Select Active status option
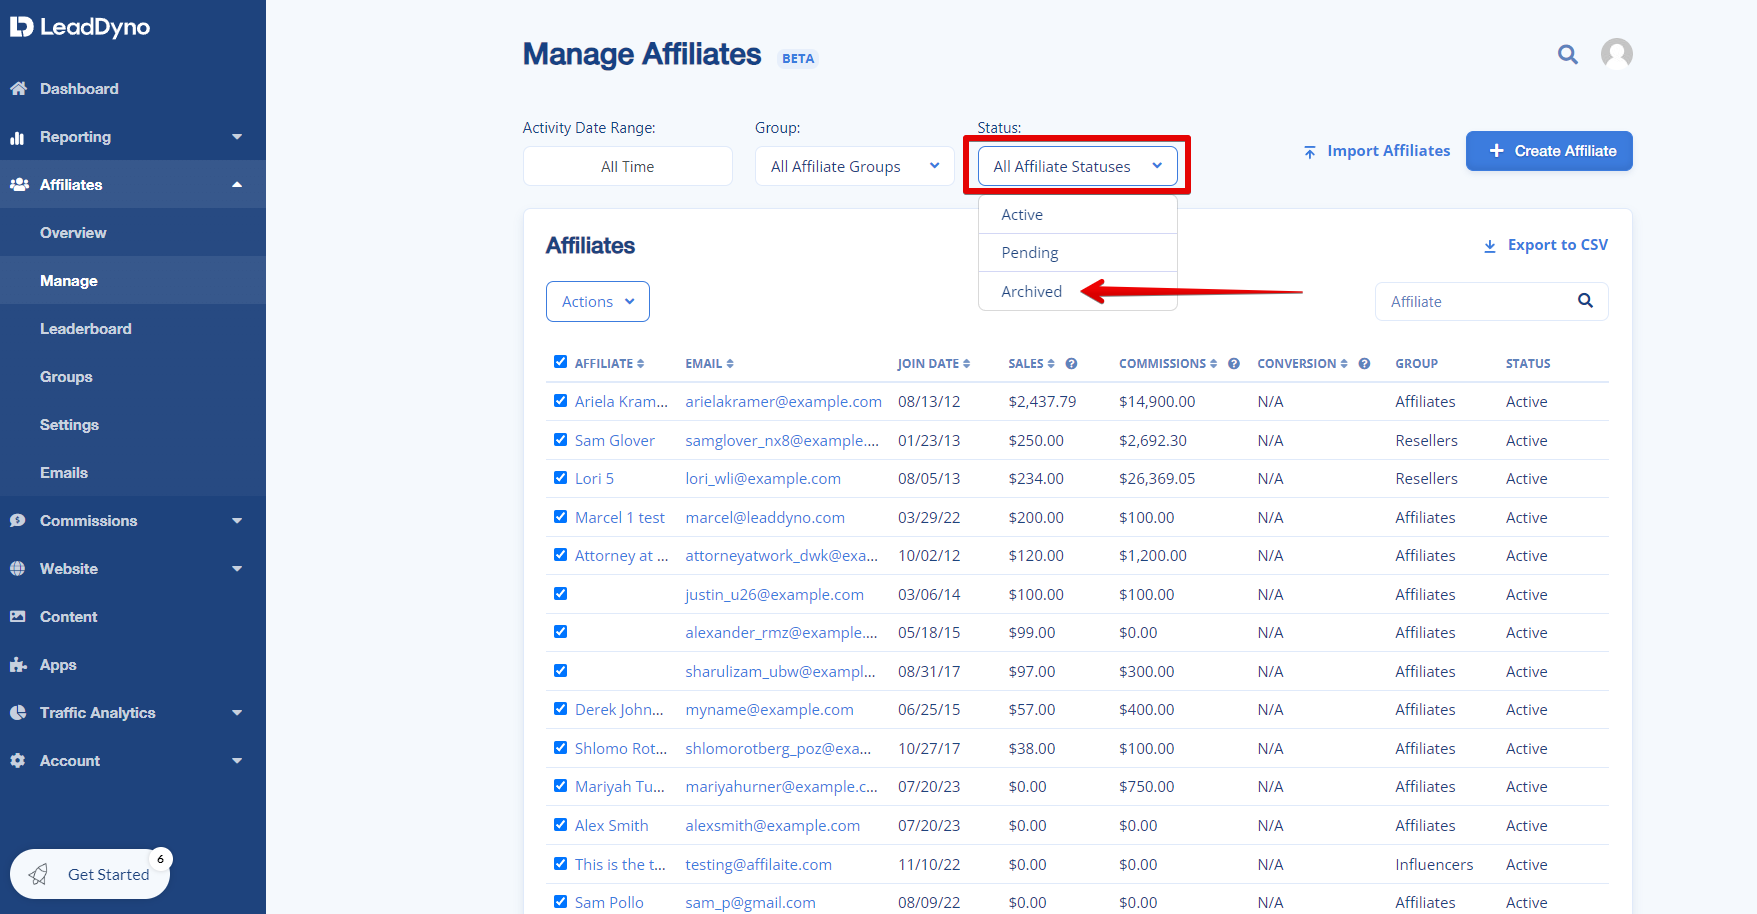Screen dimensions: 1757x914 coord(1078,215)
